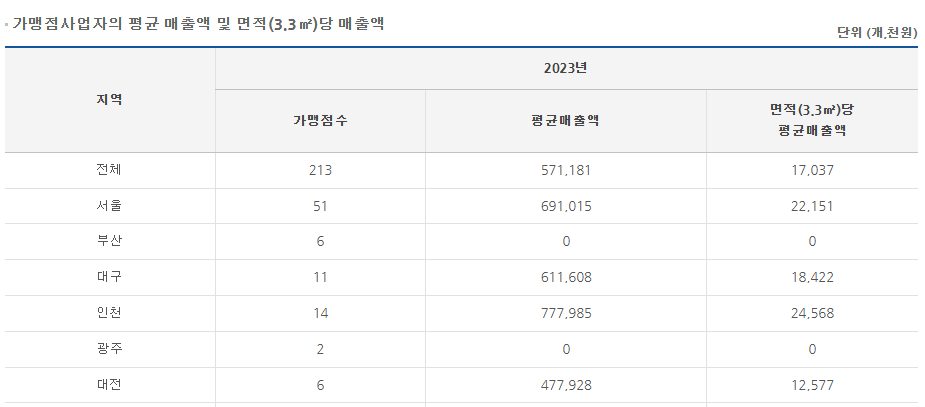Click the 인천 average sales 777,985
The image size is (925, 407).
click(x=566, y=313)
